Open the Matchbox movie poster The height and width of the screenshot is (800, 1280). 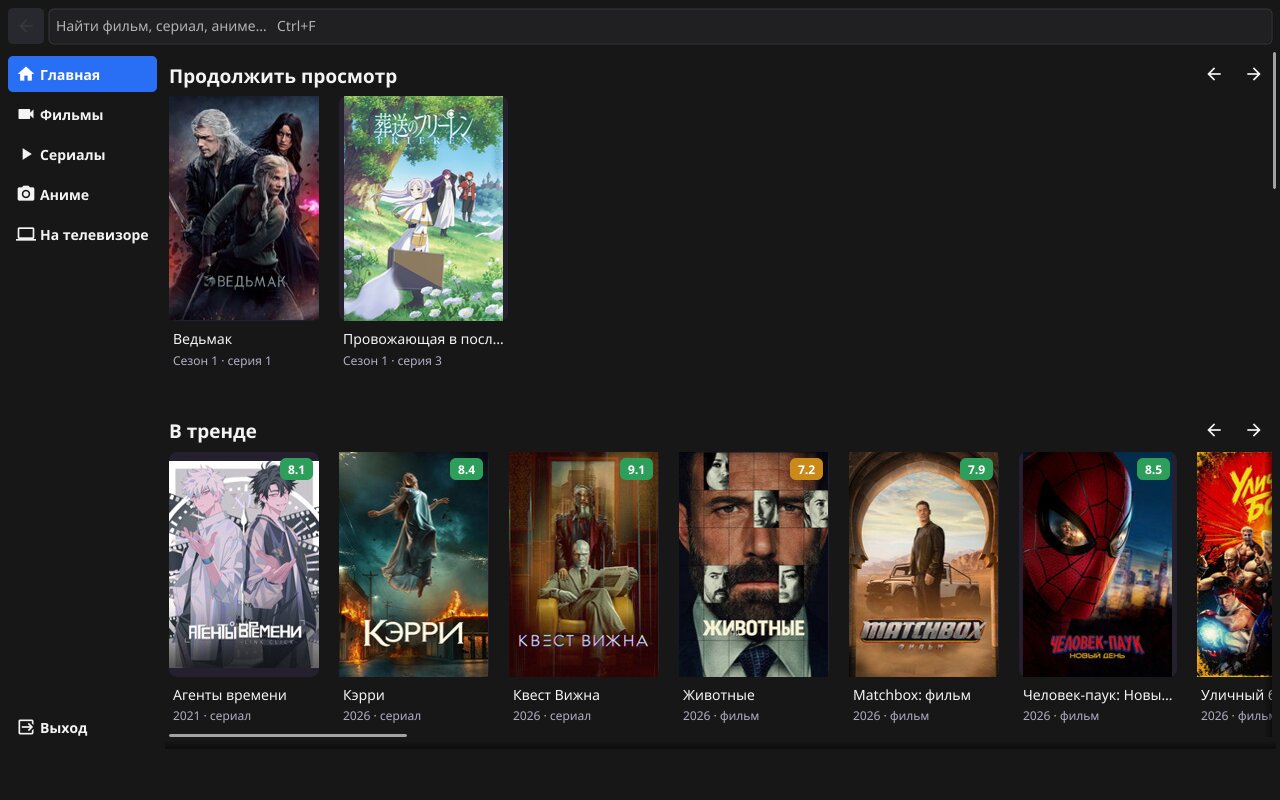[924, 564]
